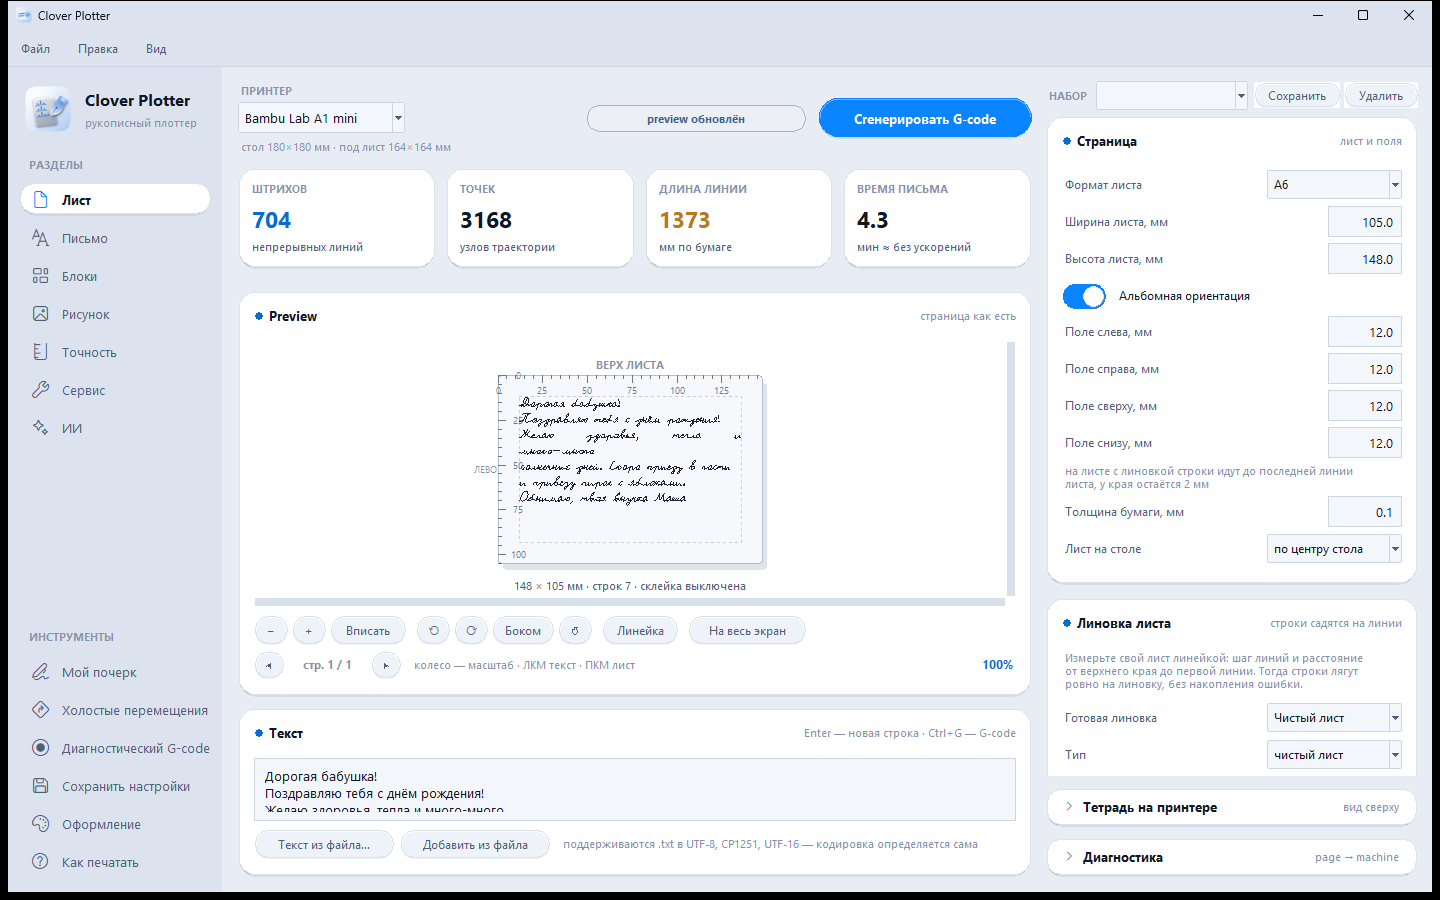
Task: Click the На весь экран button
Action: click(747, 631)
